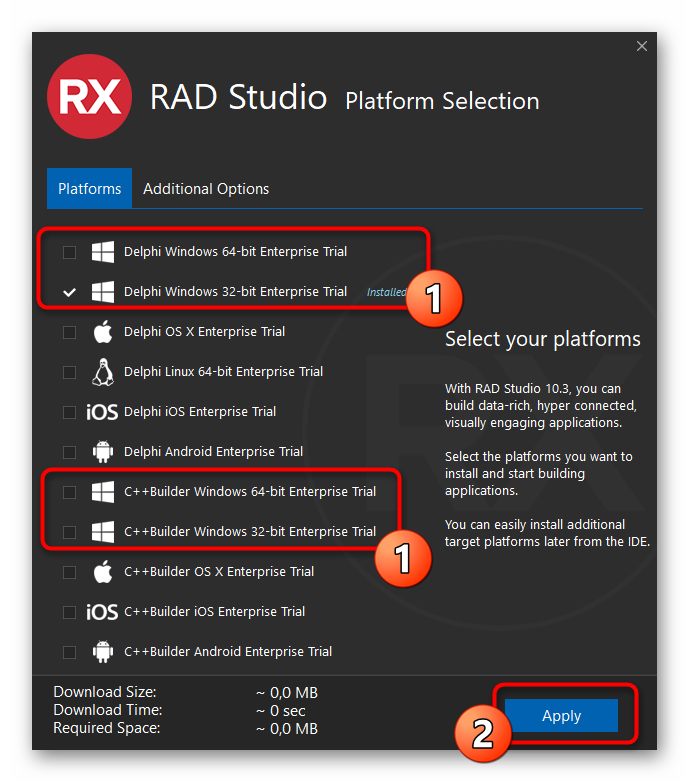Viewport: 689px width, 782px height.
Task: Click the Delphi Windows 32-bit Enterprise Trial label
Action: click(x=235, y=292)
